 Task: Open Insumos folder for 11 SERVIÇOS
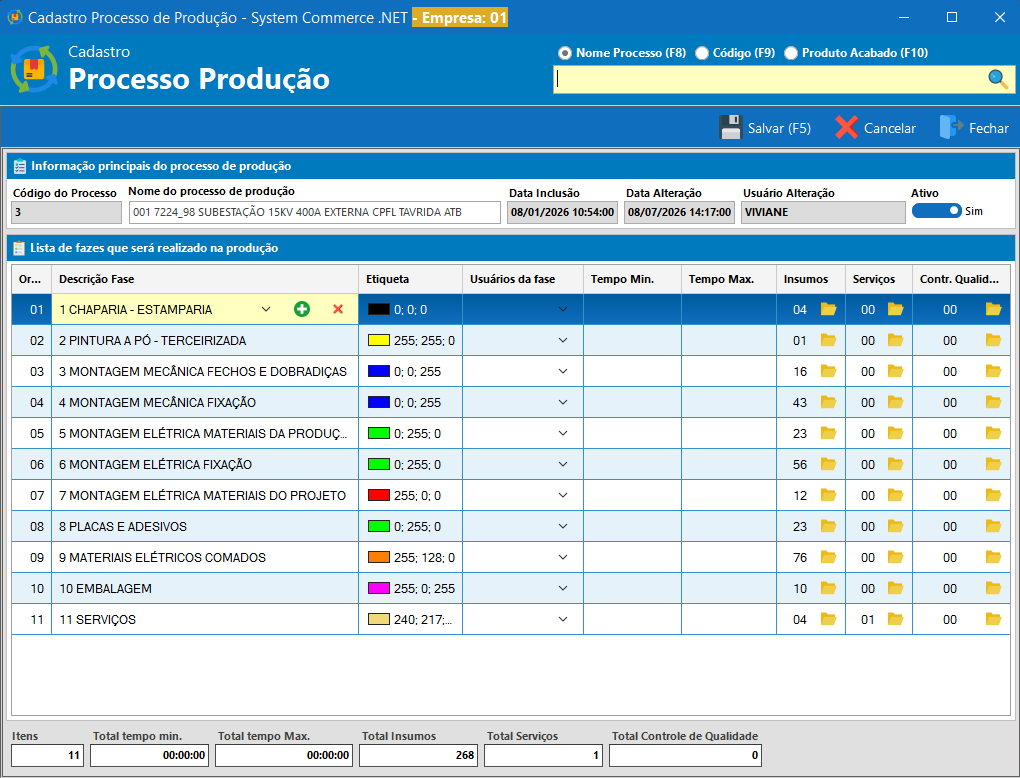(828, 619)
